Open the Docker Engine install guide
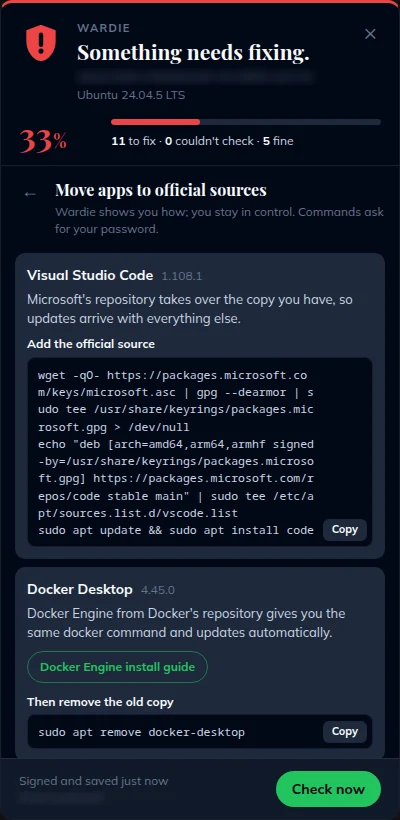This screenshot has height=820, width=400. click(x=117, y=667)
